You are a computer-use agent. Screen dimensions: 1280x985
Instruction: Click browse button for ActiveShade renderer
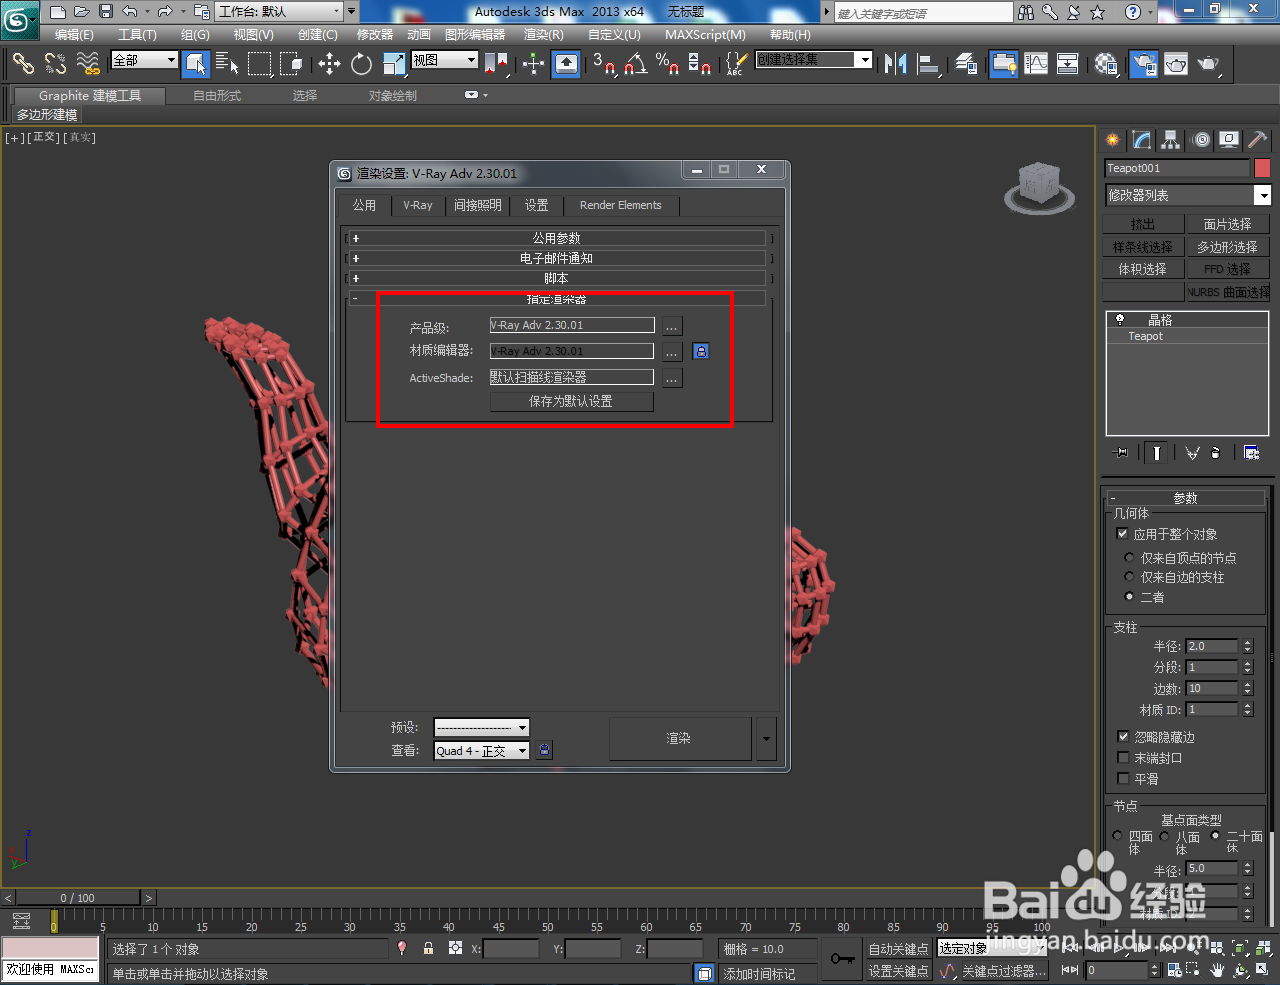672,378
